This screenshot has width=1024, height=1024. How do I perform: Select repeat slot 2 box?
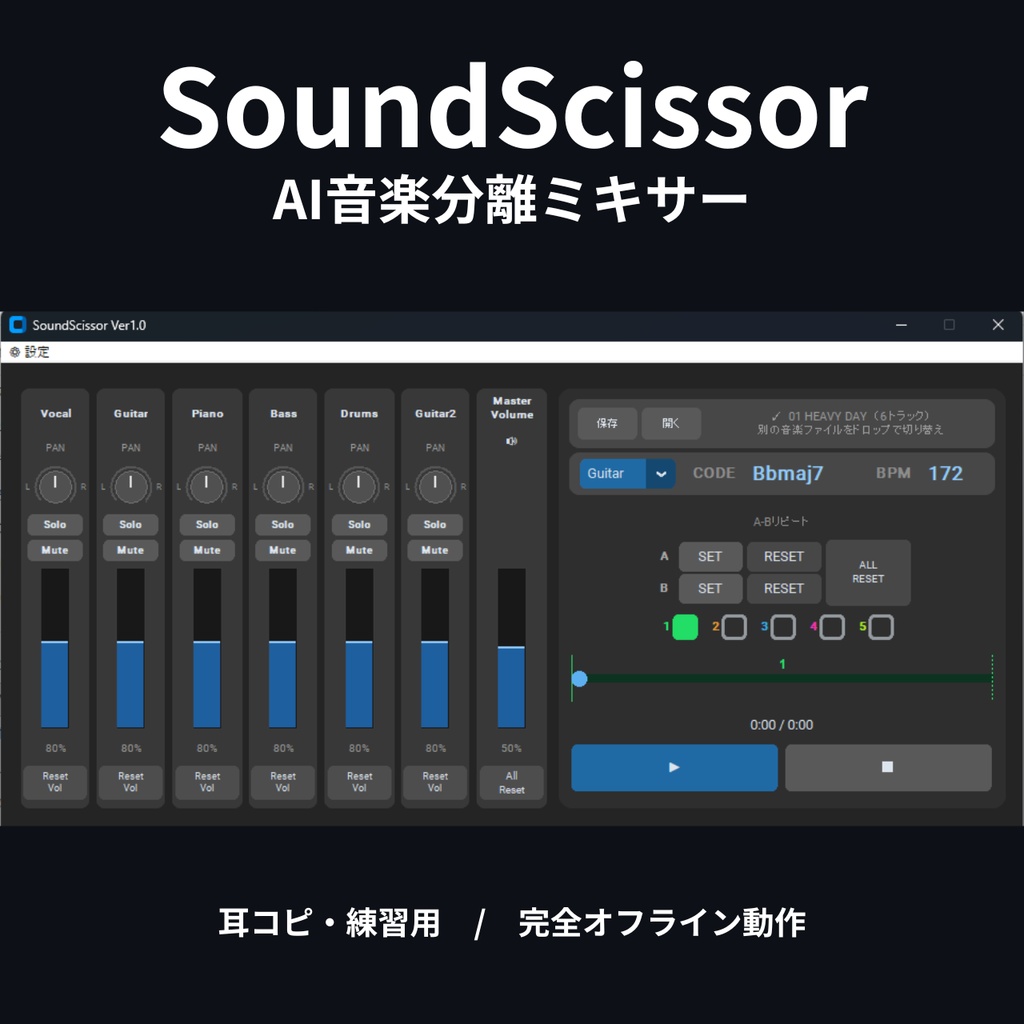(x=734, y=627)
